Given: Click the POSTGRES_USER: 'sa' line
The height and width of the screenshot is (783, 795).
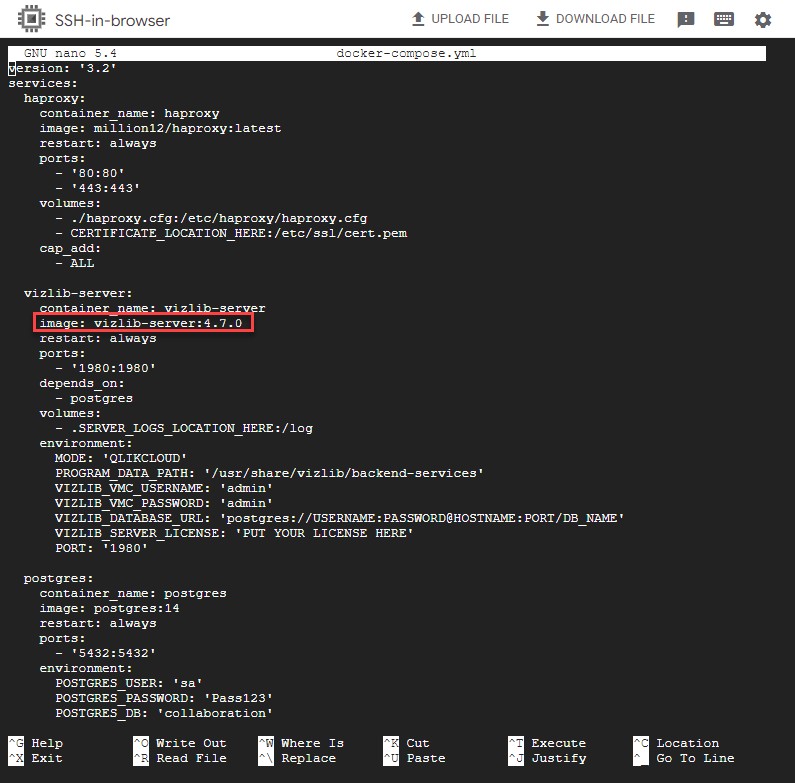Looking at the screenshot, I should (x=129, y=683).
